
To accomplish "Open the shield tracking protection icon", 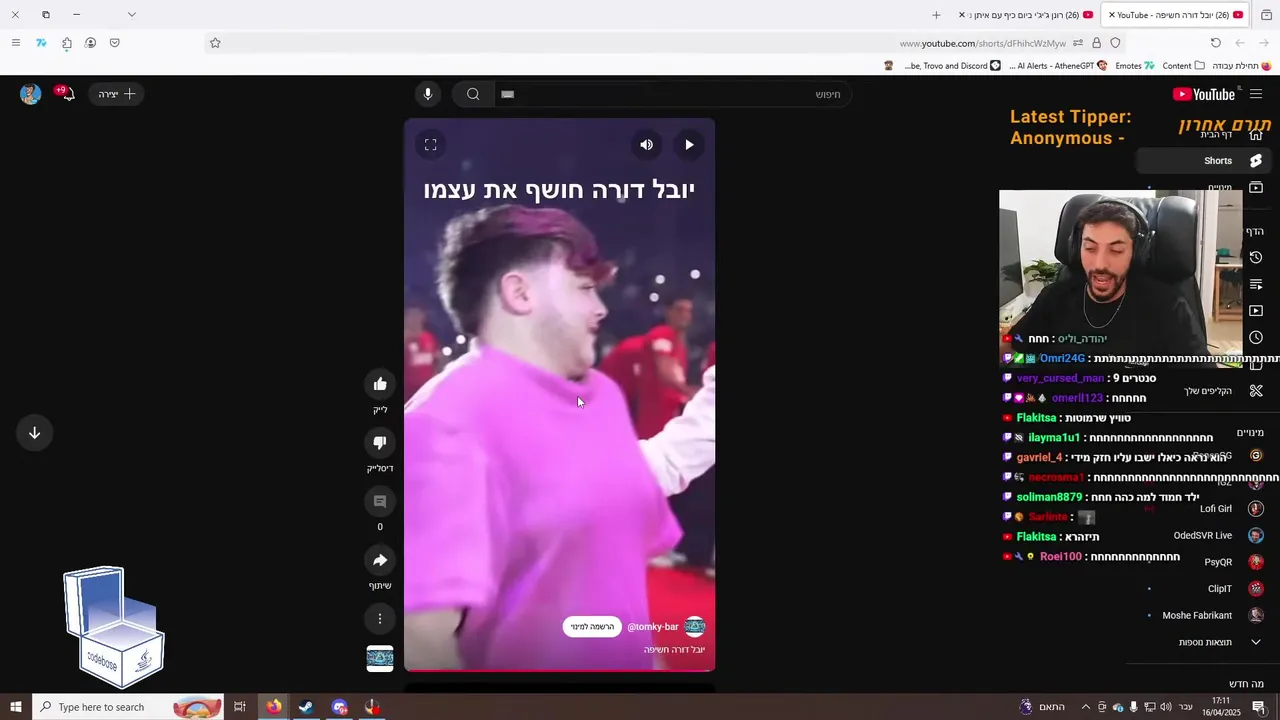I will pos(1115,43).
